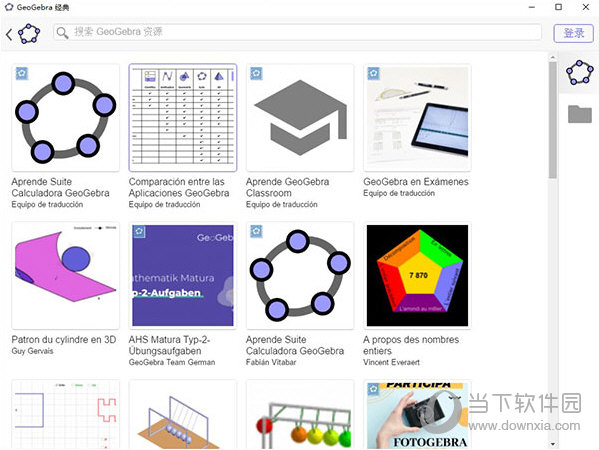Viewport: 599px width, 450px height.
Task: Close the GeoGebra window
Action: tap(586, 7)
